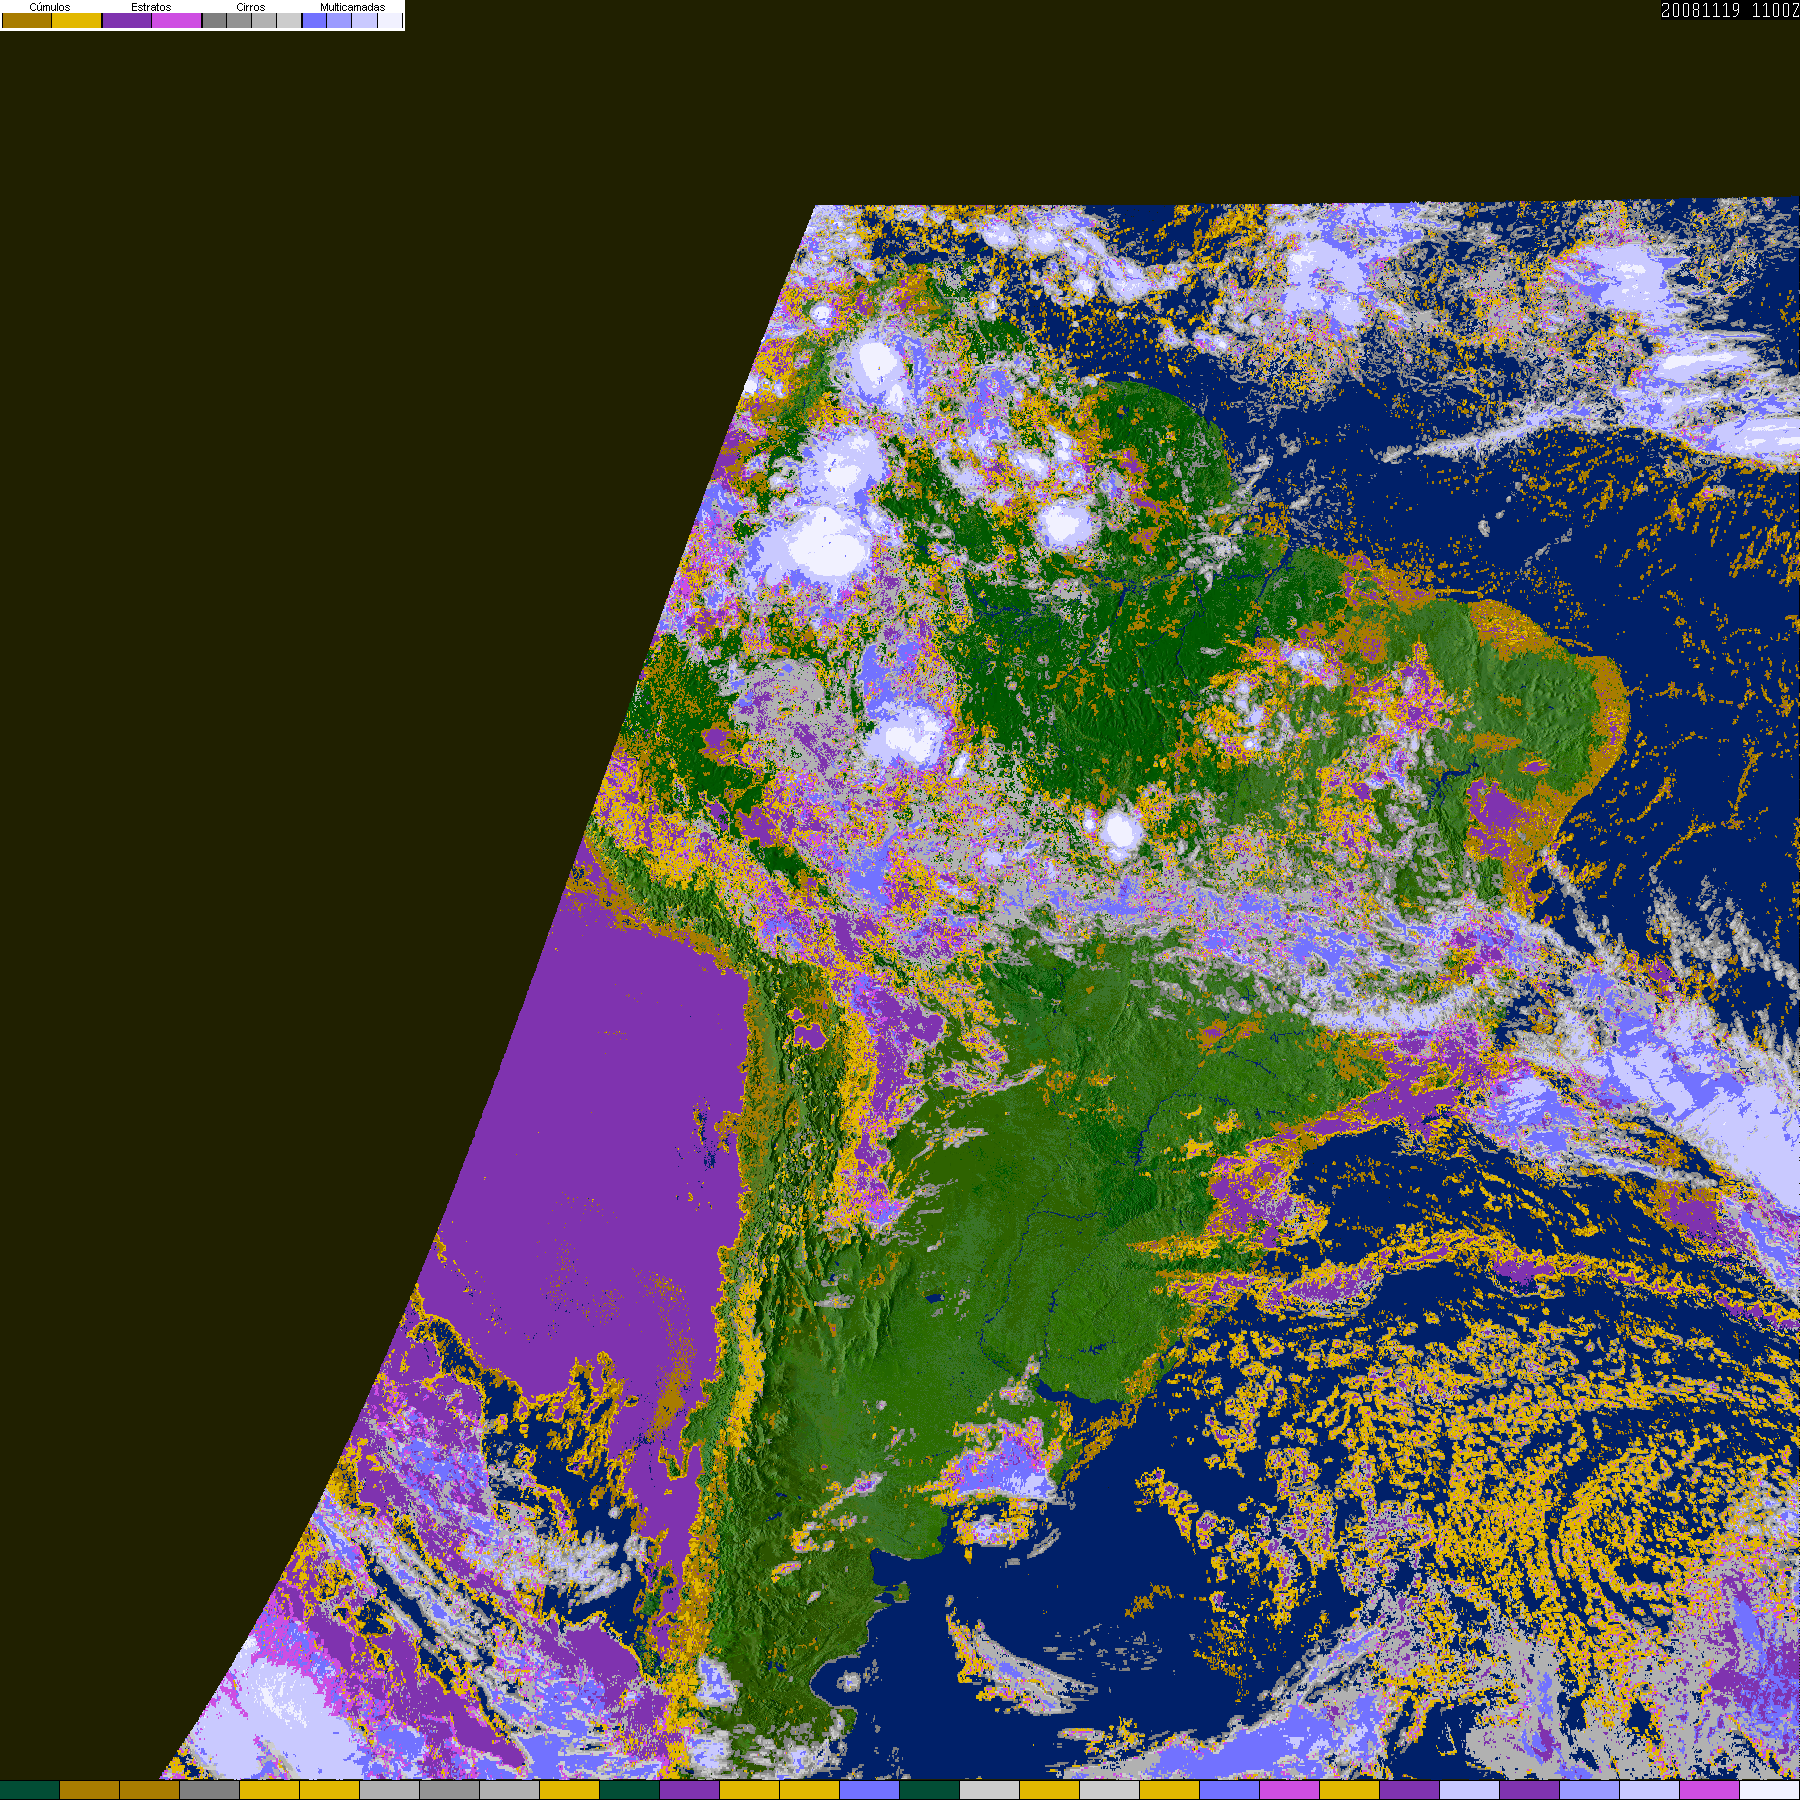Click the Estratos legend label

[x=151, y=7]
